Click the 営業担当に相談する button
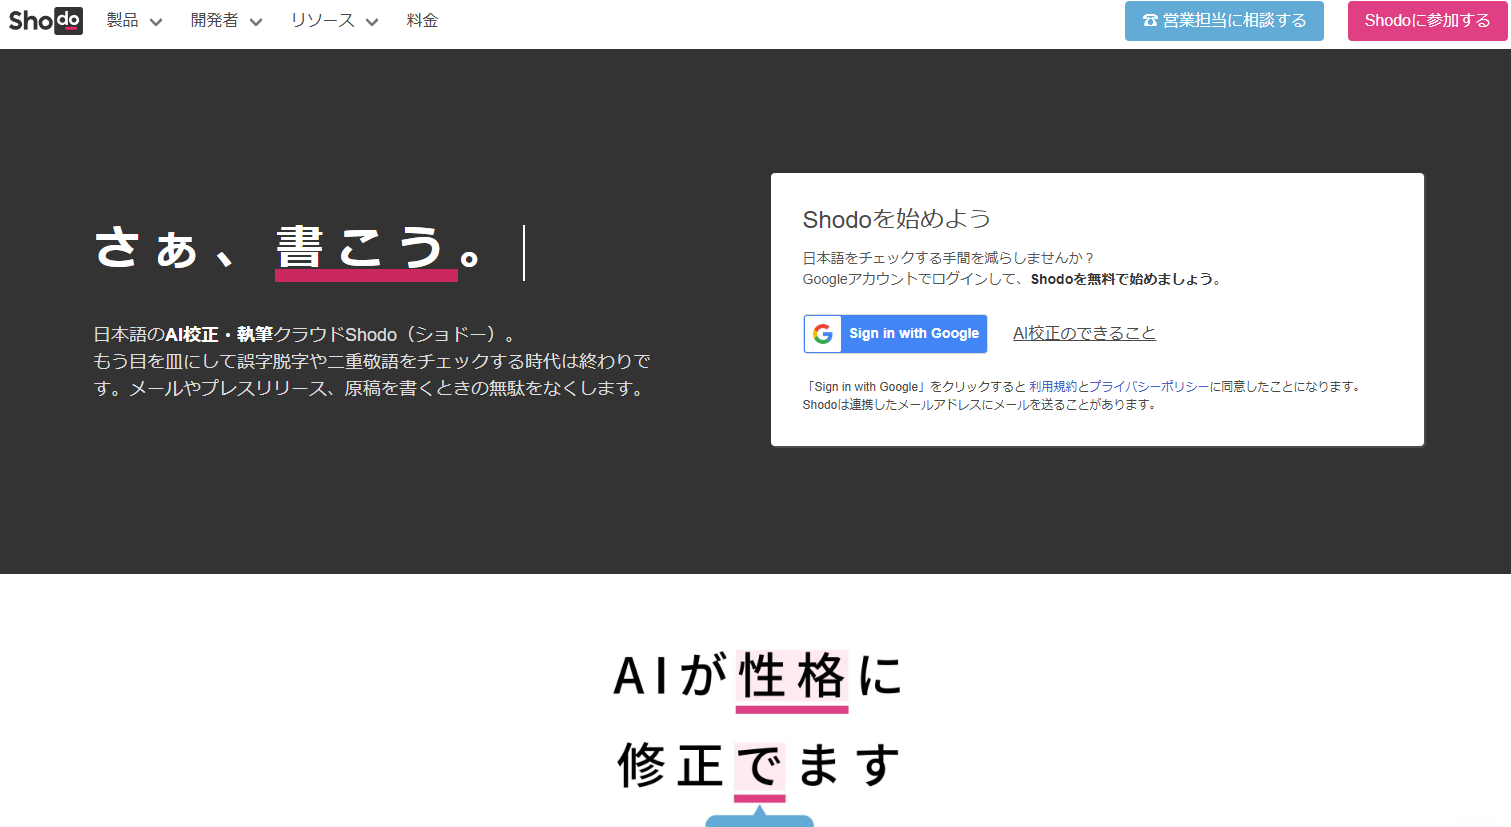This screenshot has height=827, width=1511. click(1224, 21)
